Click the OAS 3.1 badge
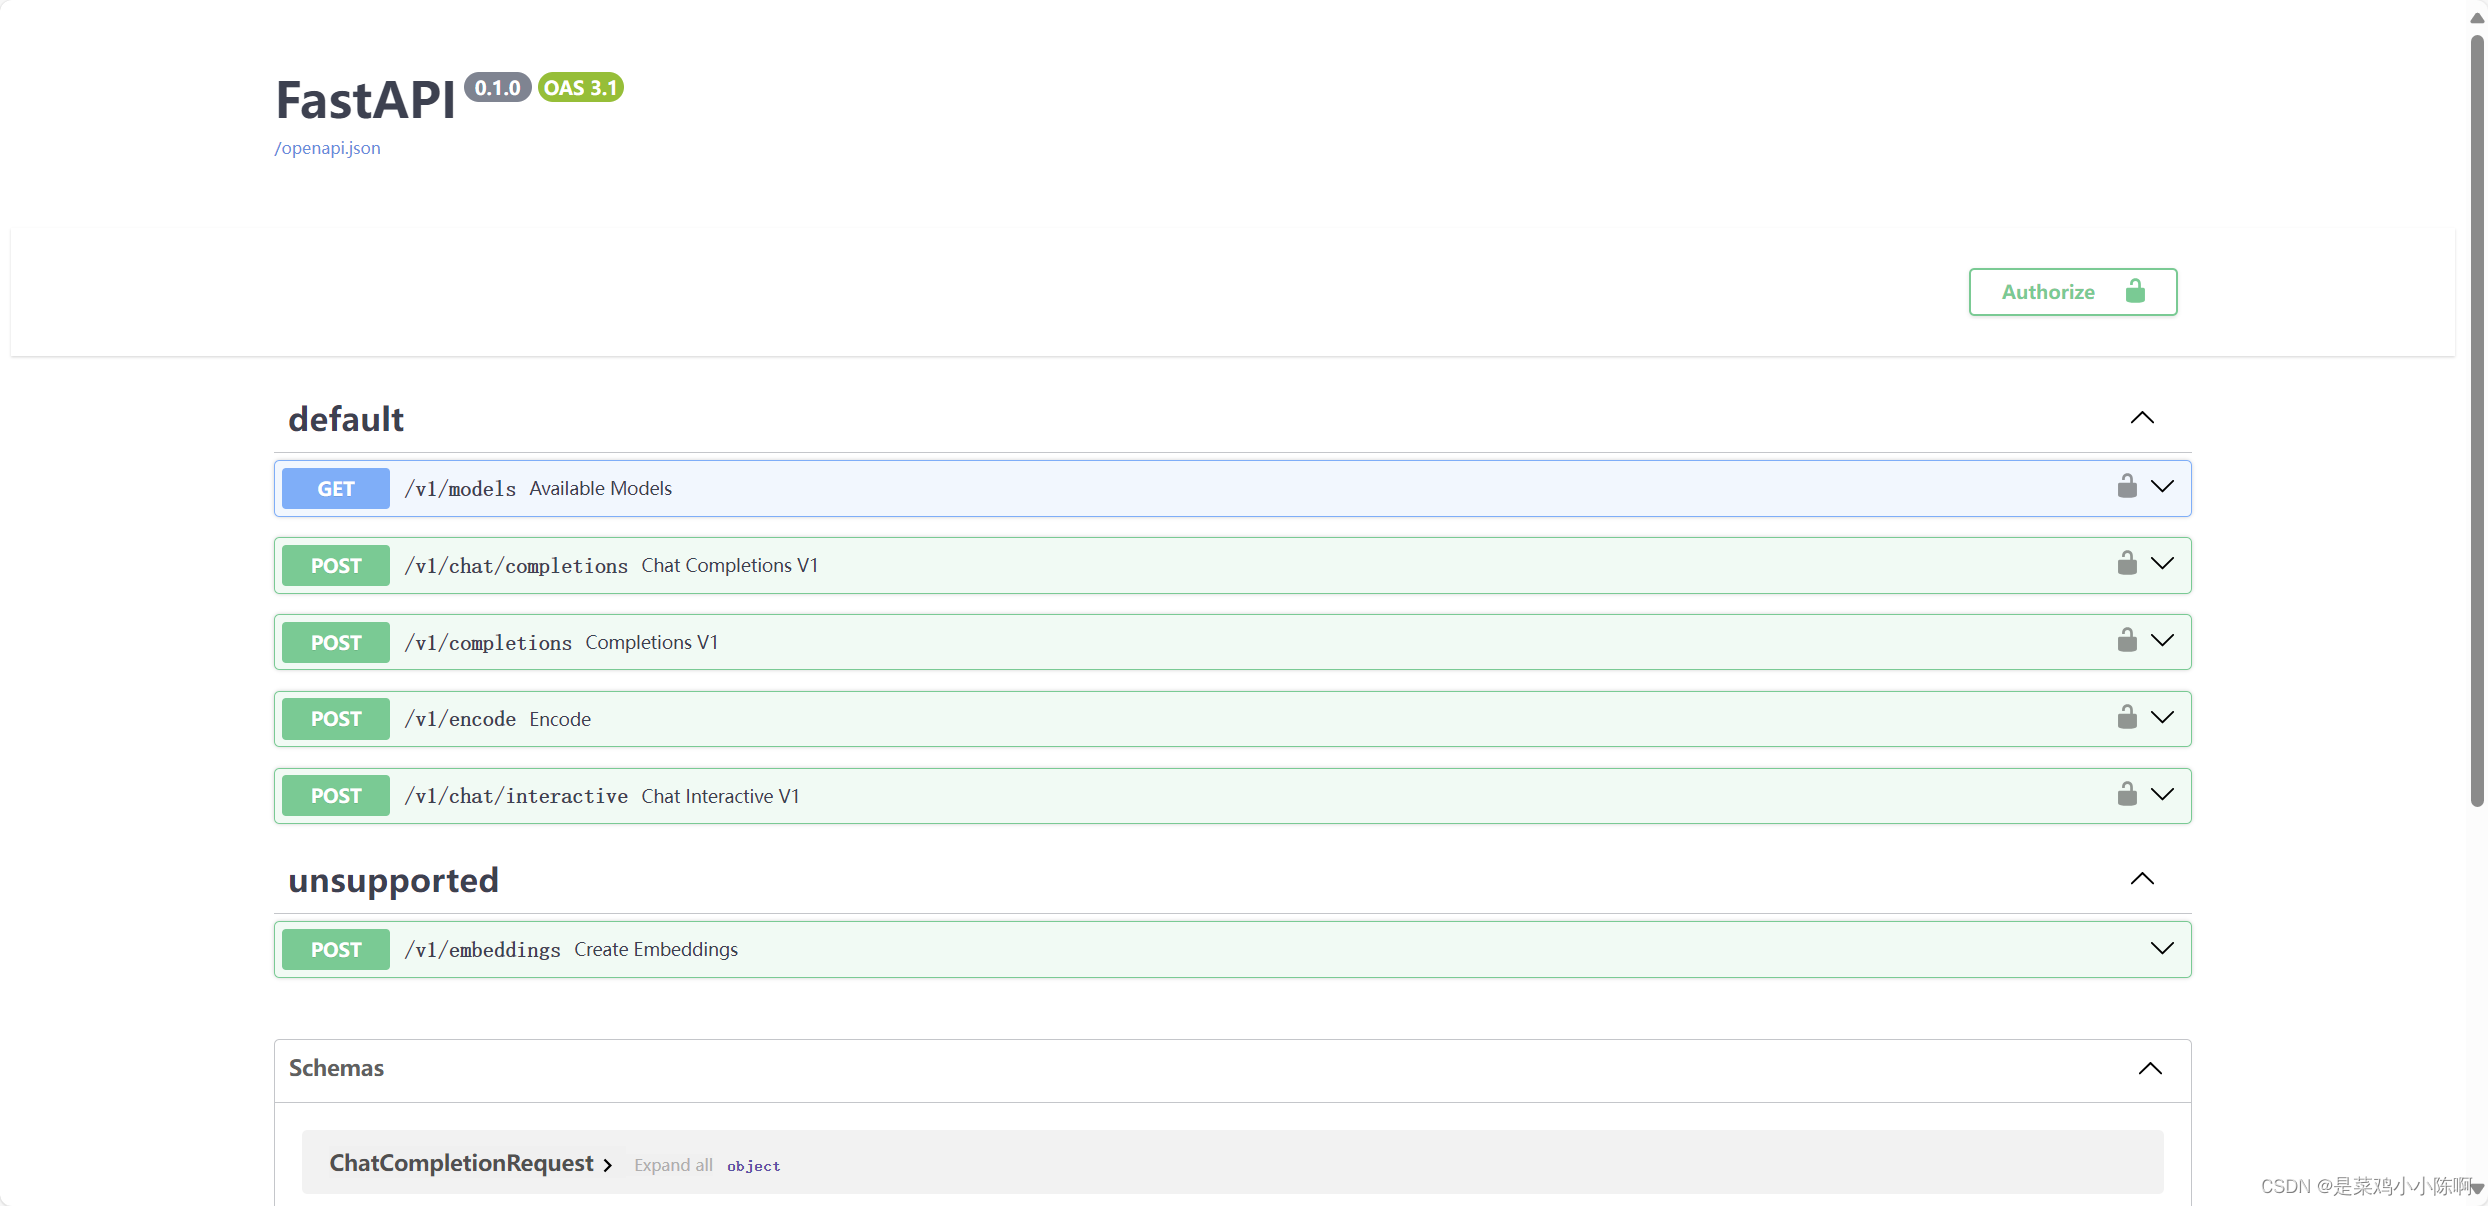Viewport: 2488px width, 1206px height. click(580, 88)
